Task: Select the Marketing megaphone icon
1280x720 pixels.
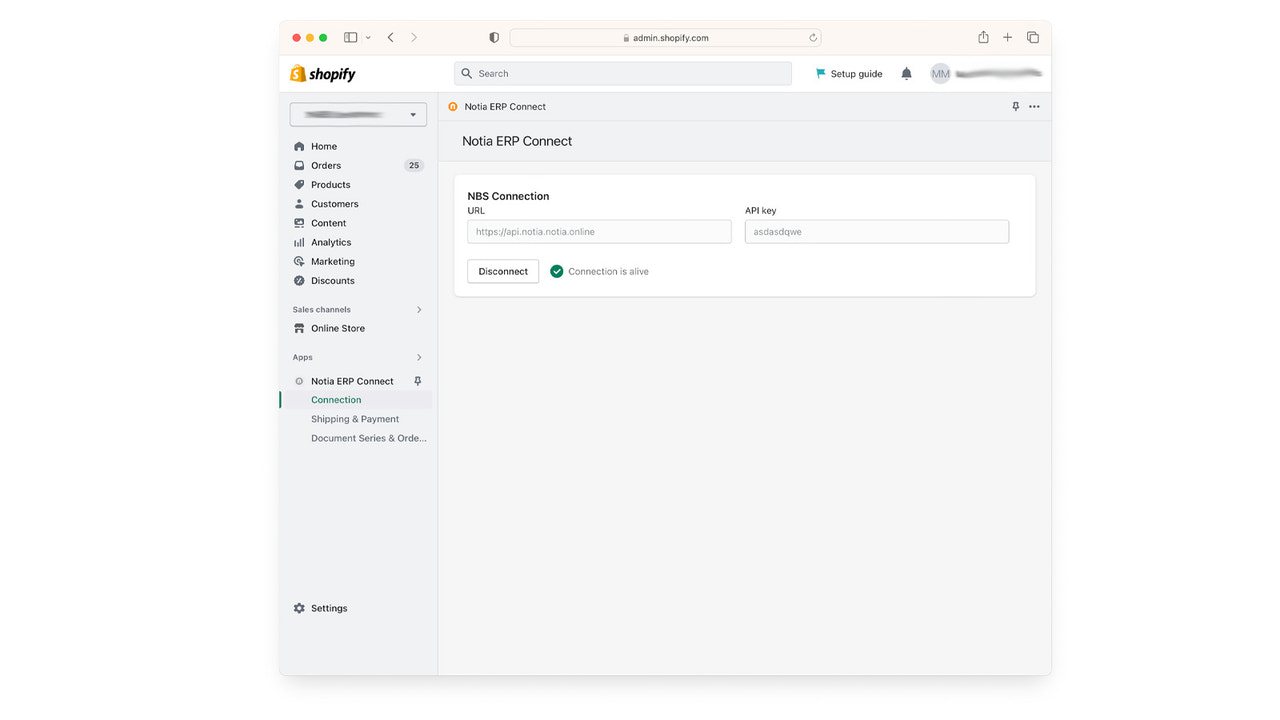Action: click(x=299, y=261)
